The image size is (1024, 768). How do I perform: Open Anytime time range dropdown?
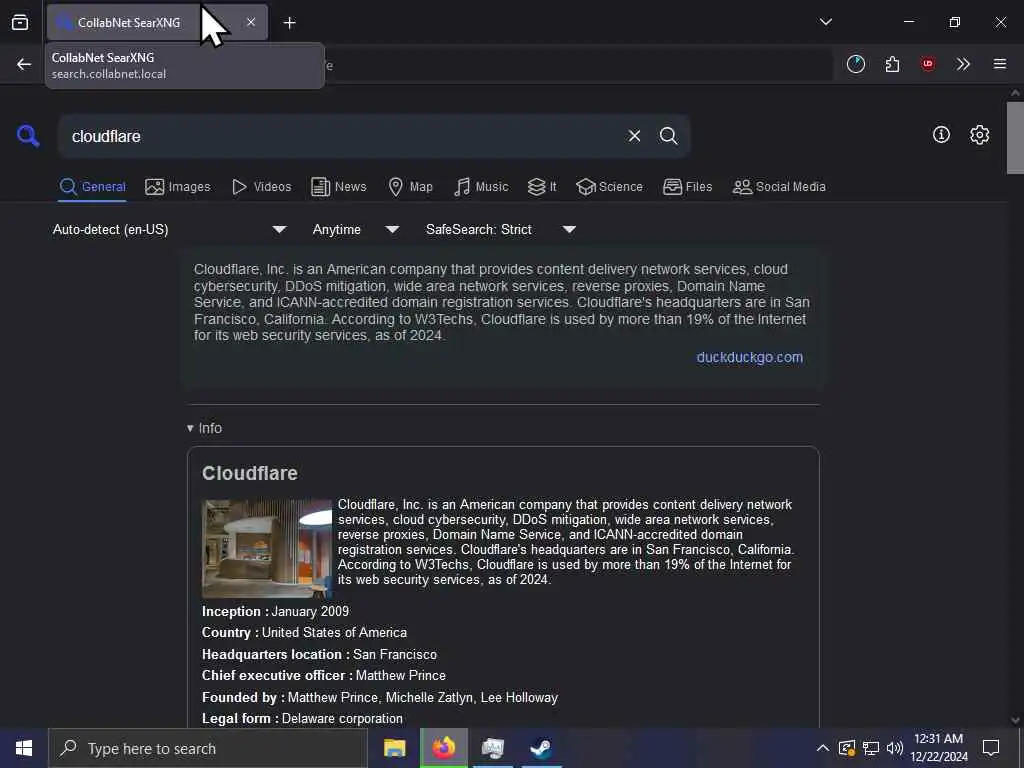(355, 229)
